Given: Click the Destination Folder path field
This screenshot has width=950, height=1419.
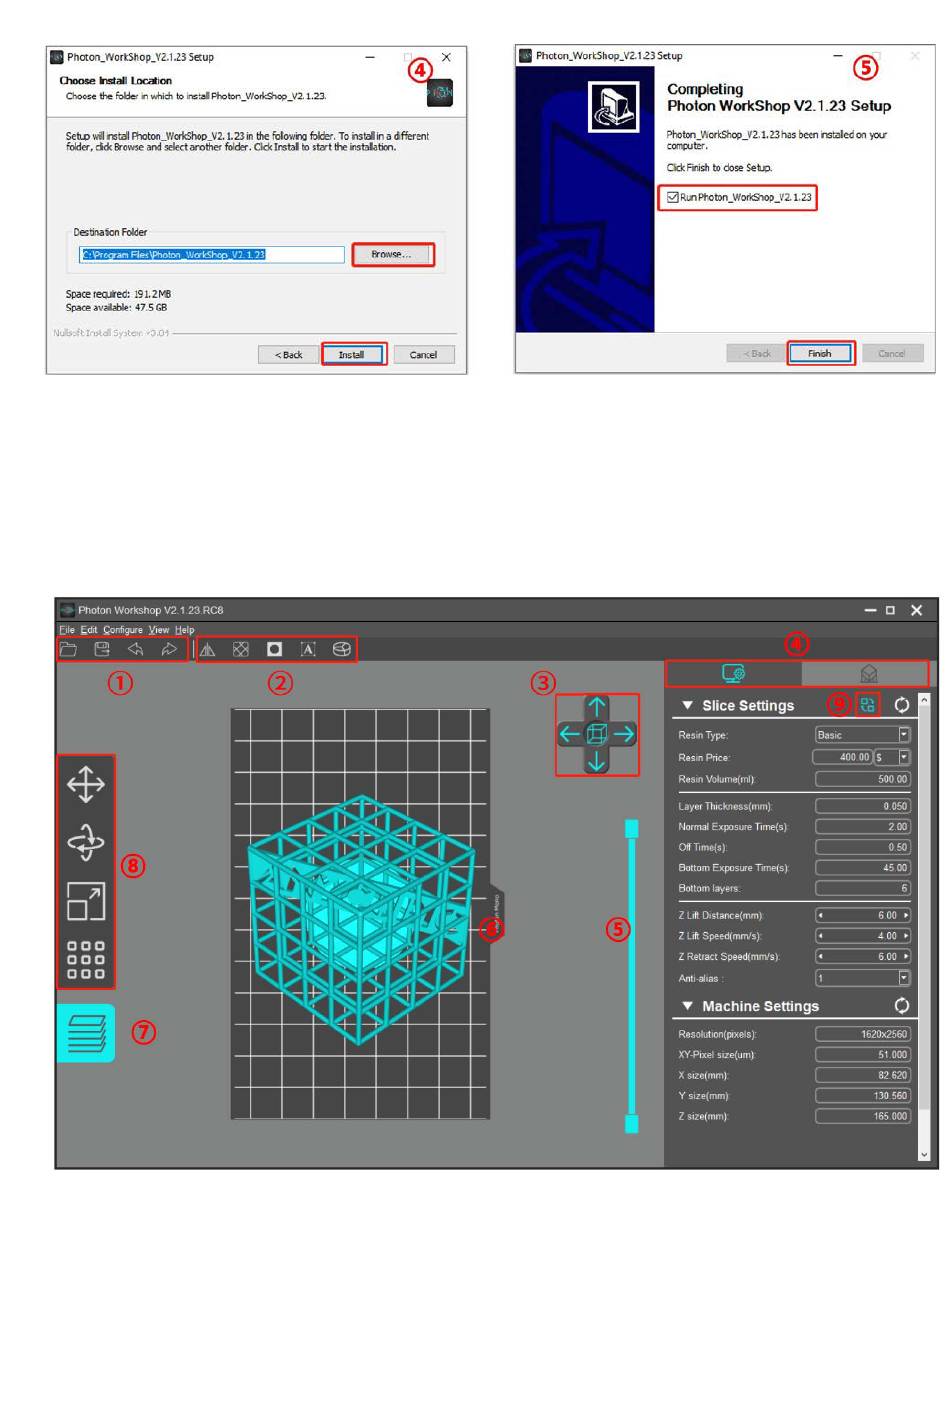Looking at the screenshot, I should pos(212,254).
